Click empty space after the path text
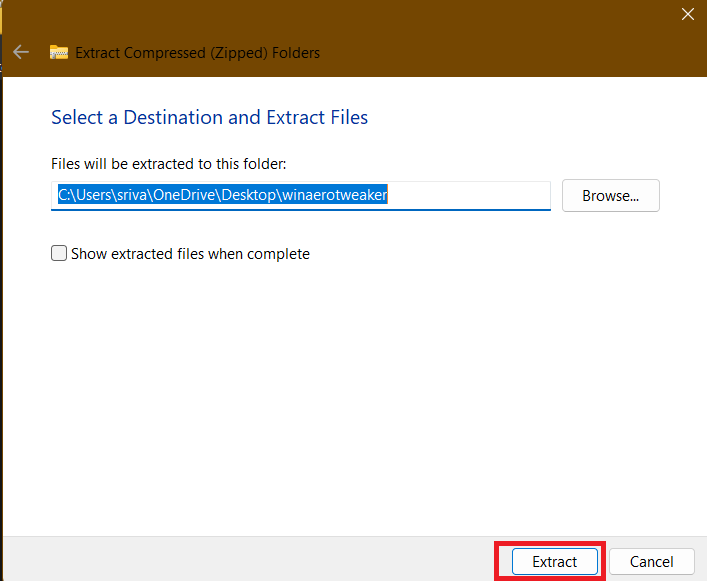Image resolution: width=707 pixels, height=581 pixels. tap(470, 196)
